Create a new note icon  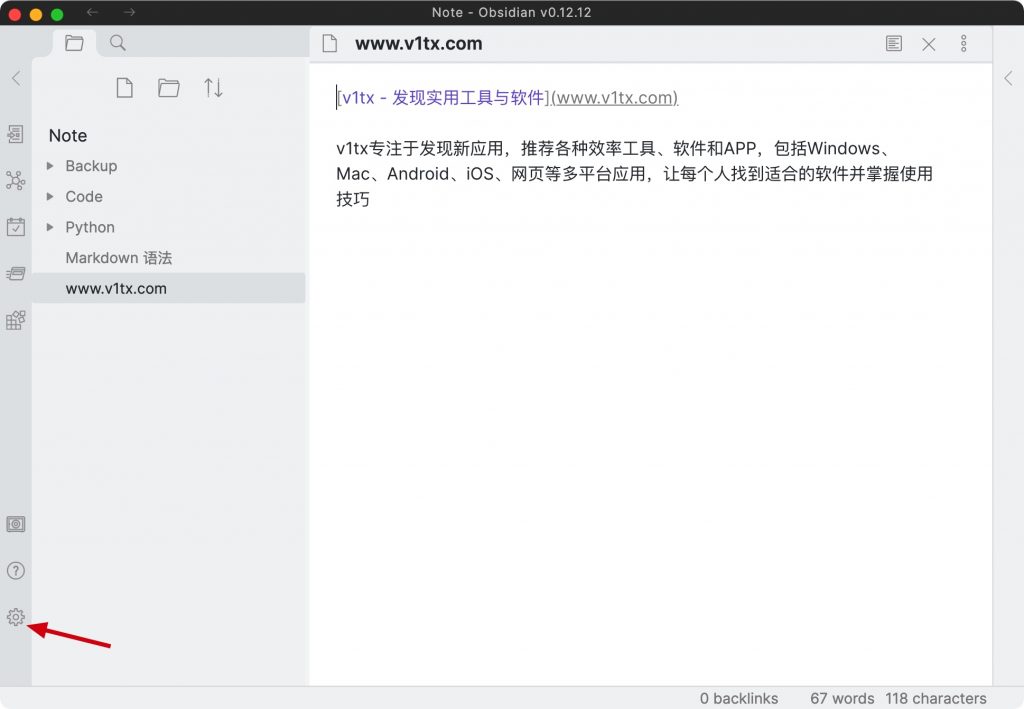pyautogui.click(x=125, y=87)
